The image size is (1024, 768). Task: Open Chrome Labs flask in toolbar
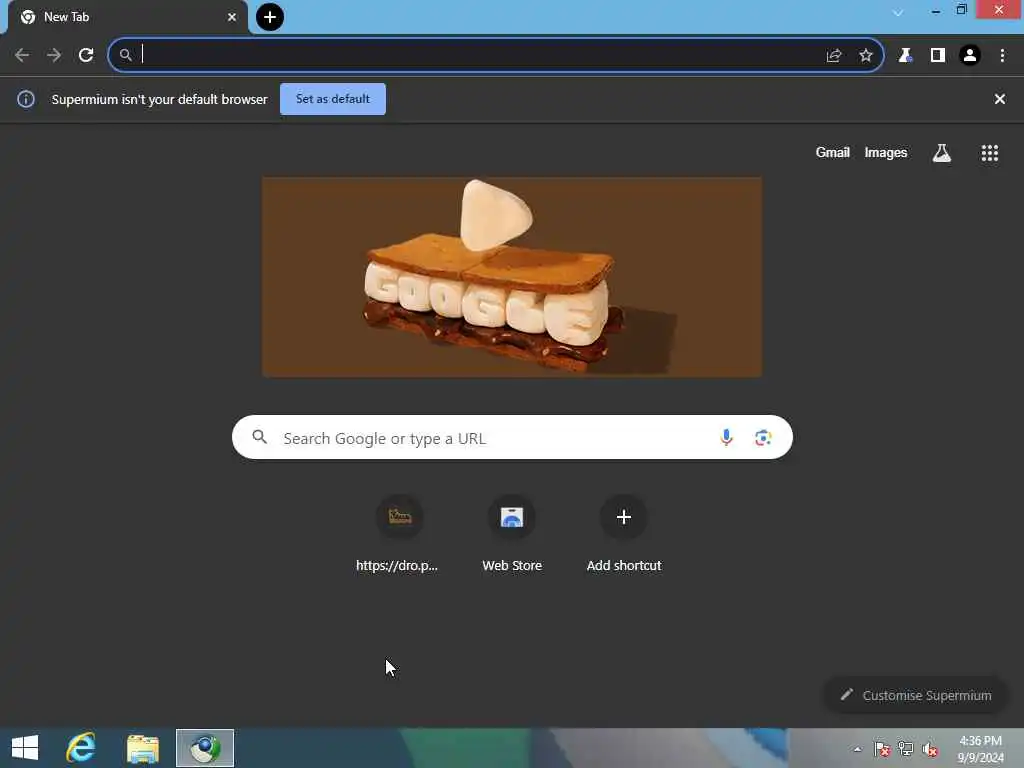tap(905, 56)
